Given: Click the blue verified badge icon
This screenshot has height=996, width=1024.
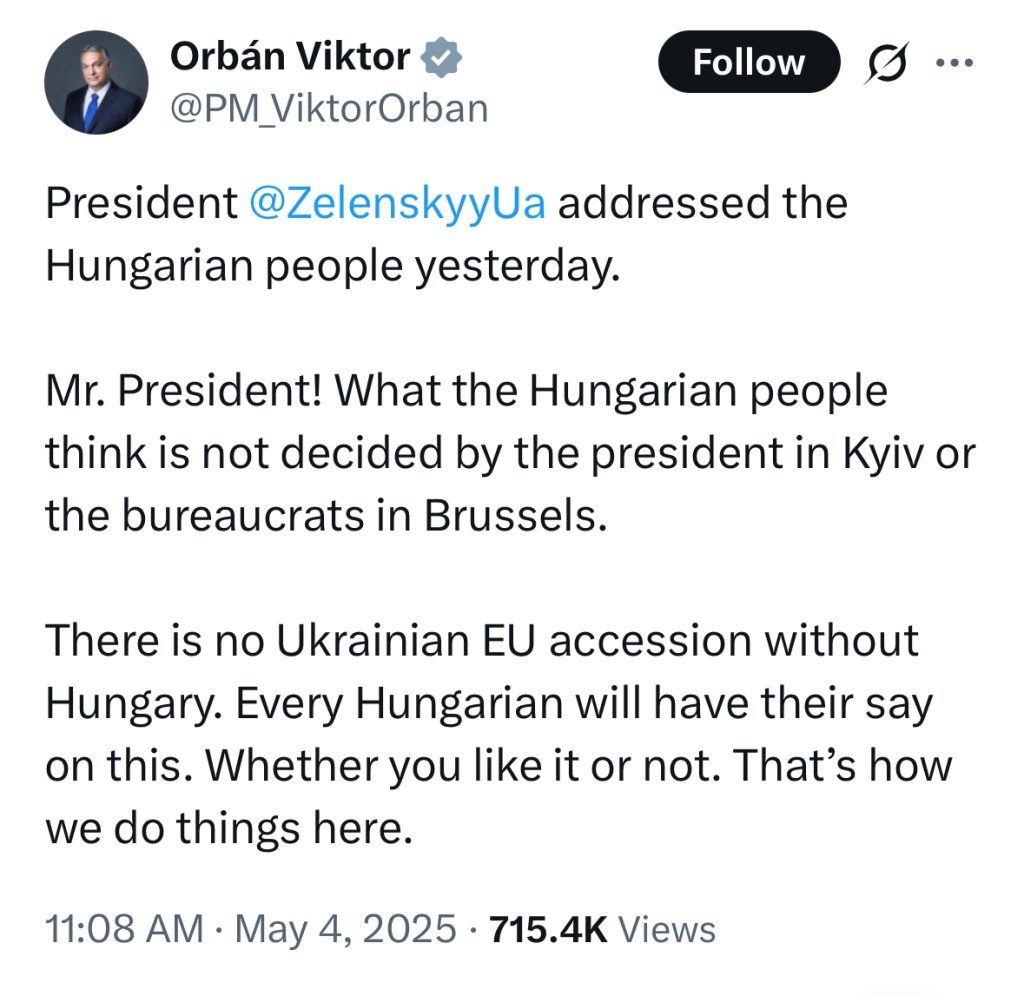Looking at the screenshot, I should pyautogui.click(x=441, y=57).
